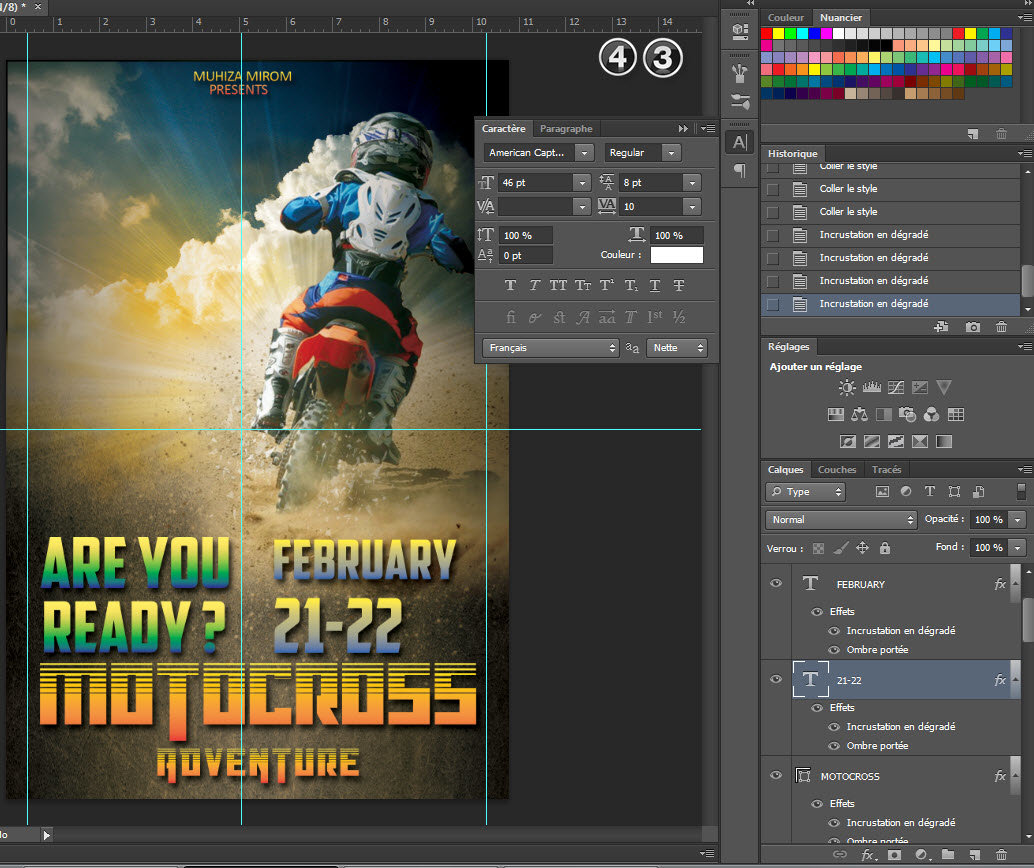
Task: Open the Normal blend mode dropdown
Action: (x=841, y=520)
